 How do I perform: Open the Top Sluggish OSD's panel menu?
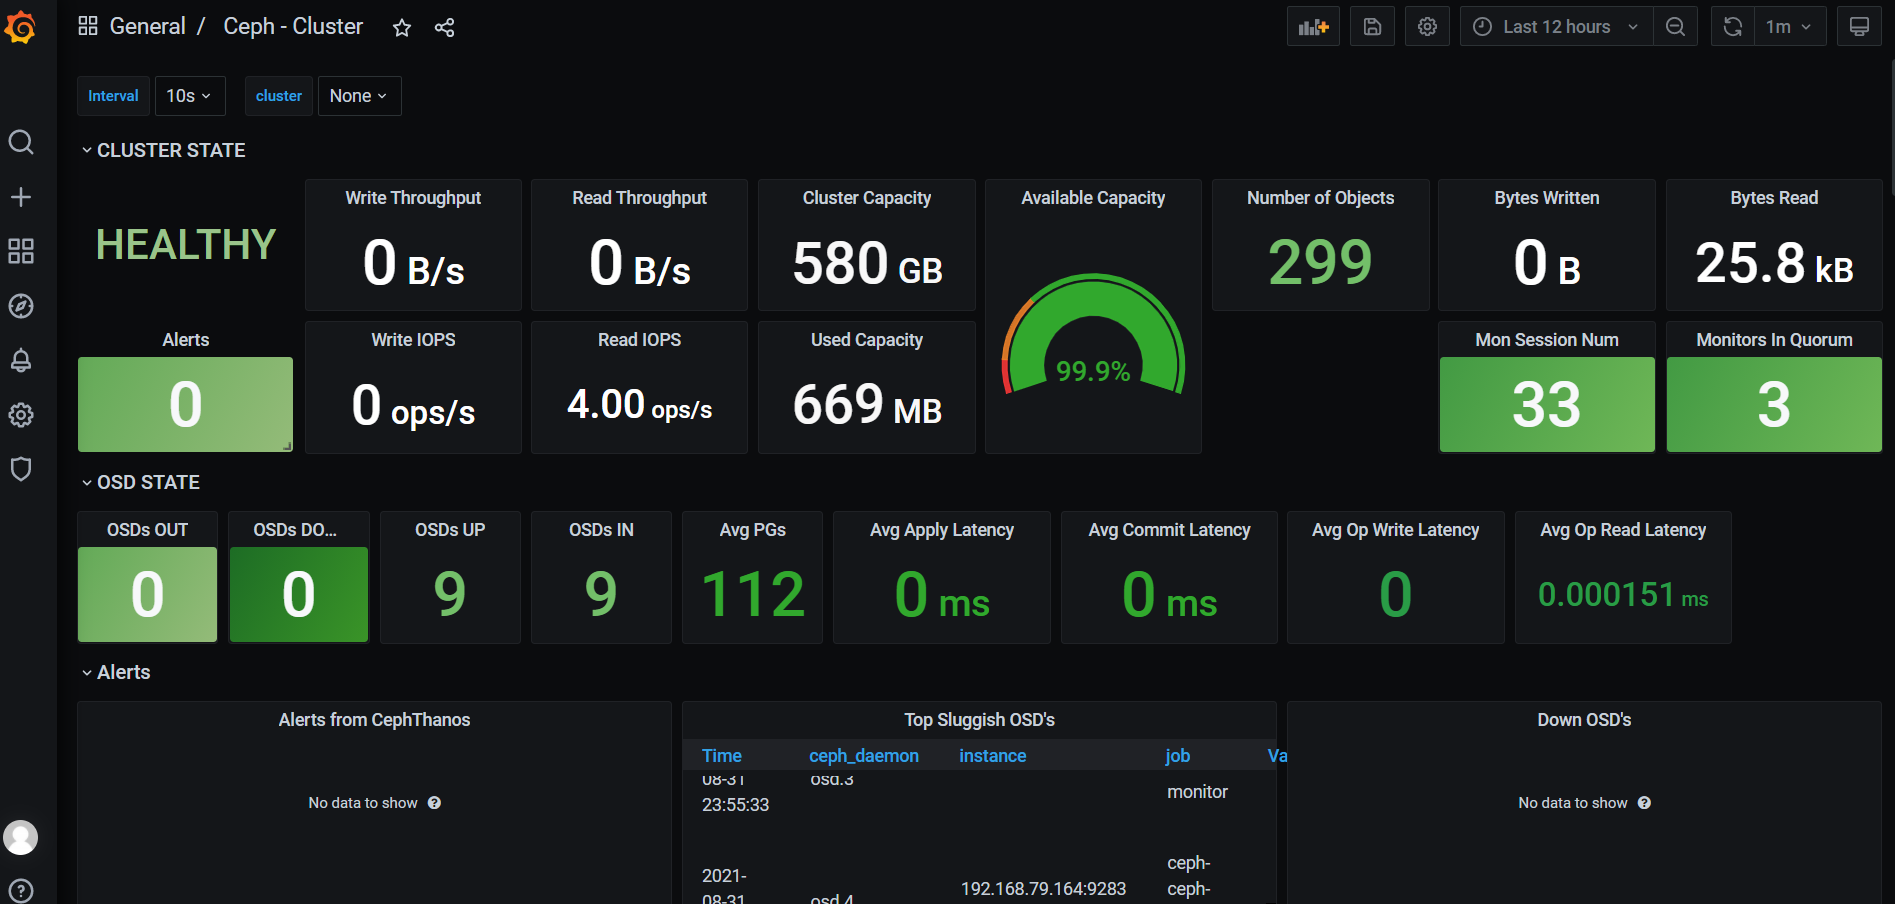pos(979,720)
